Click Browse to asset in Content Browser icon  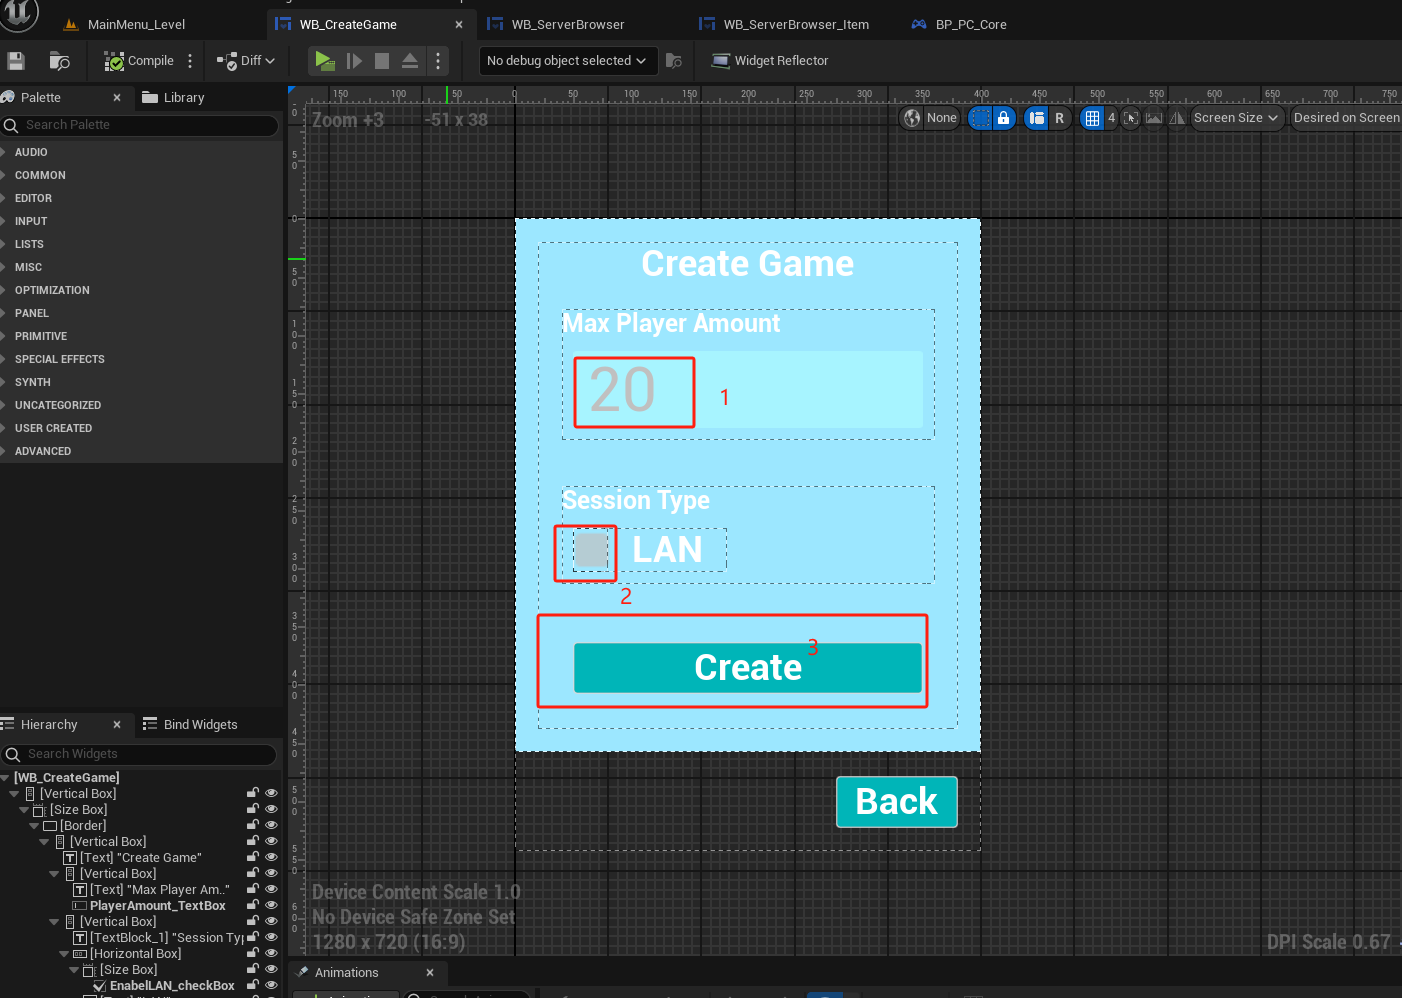click(x=60, y=61)
